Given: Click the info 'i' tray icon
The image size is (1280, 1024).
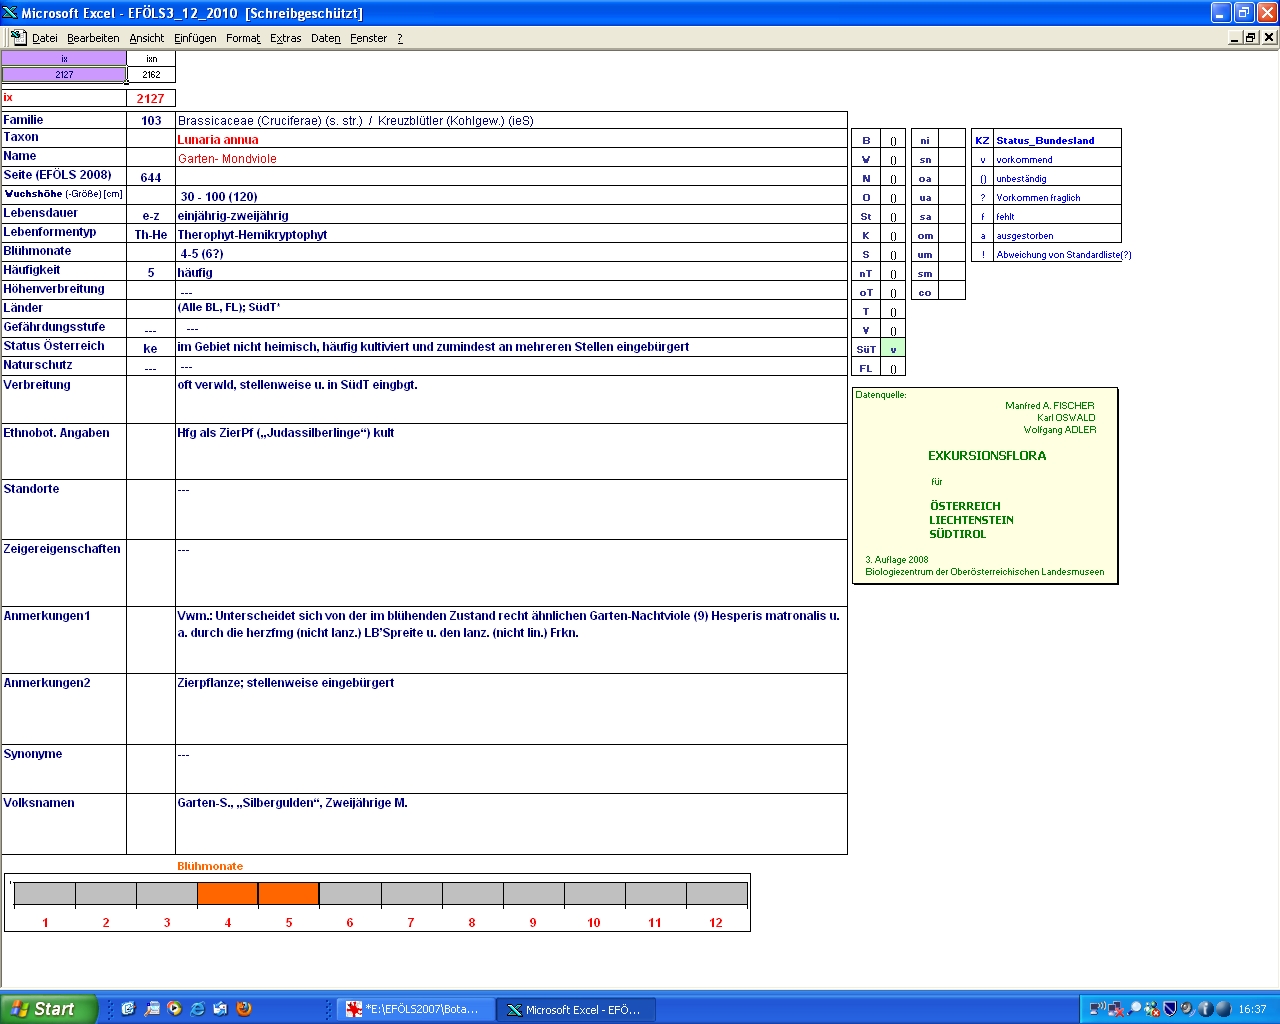Looking at the screenshot, I should pyautogui.click(x=1205, y=1009).
